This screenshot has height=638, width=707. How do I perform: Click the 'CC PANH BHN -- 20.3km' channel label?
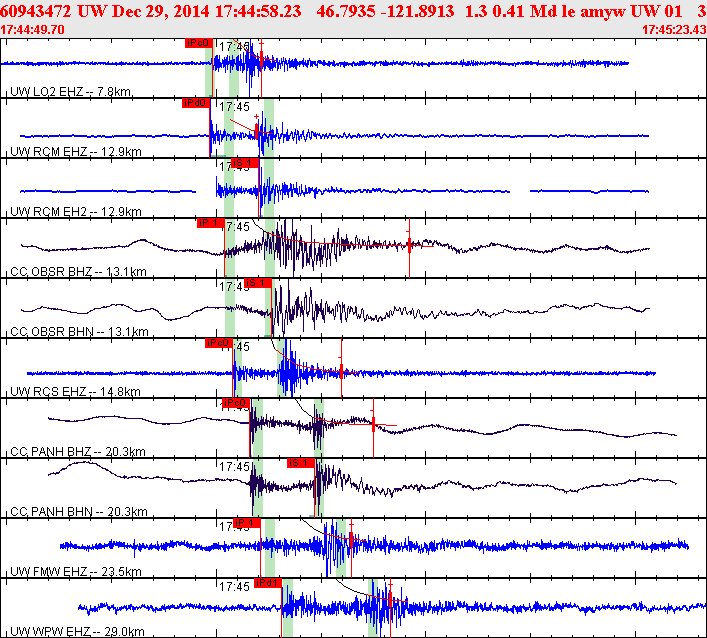(x=79, y=512)
